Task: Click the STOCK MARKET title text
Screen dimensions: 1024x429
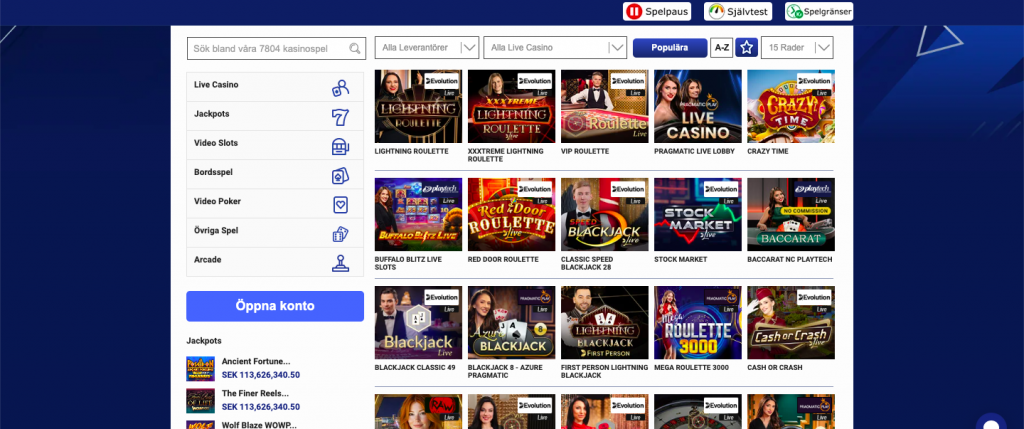Action: [x=680, y=259]
